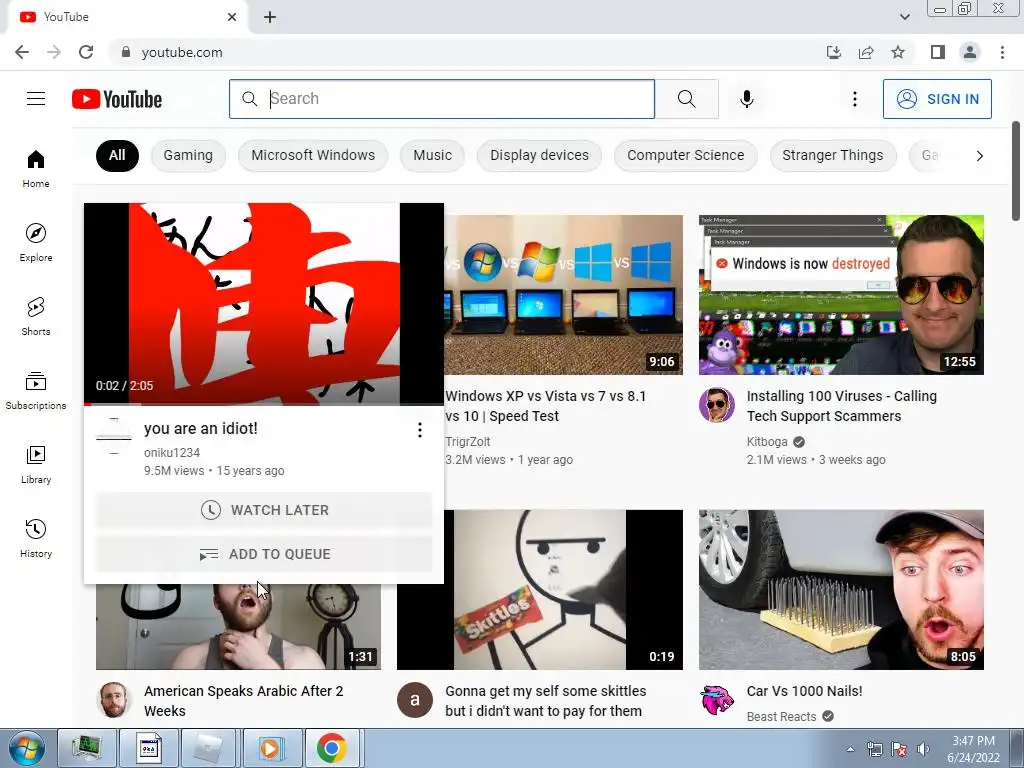
Task: Click the 'you are an idiot!' video preview
Action: pos(264,304)
